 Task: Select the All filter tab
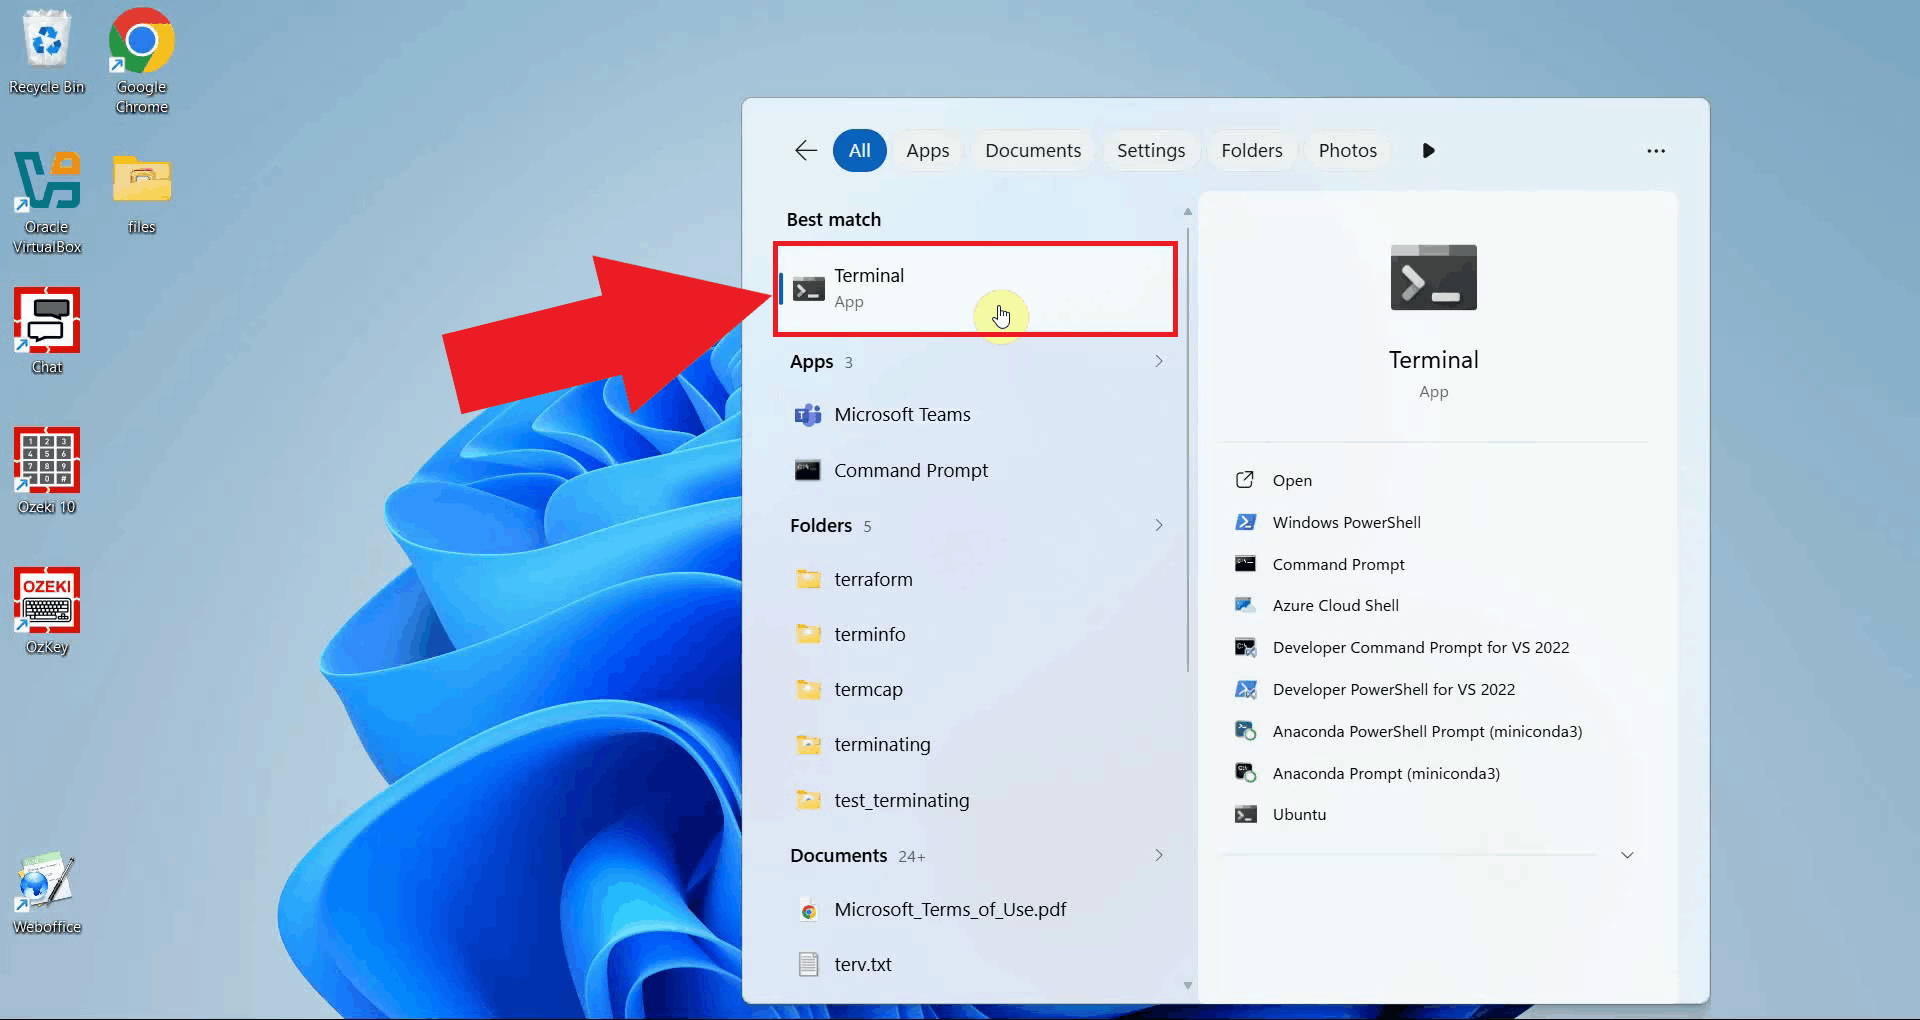pyautogui.click(x=860, y=150)
